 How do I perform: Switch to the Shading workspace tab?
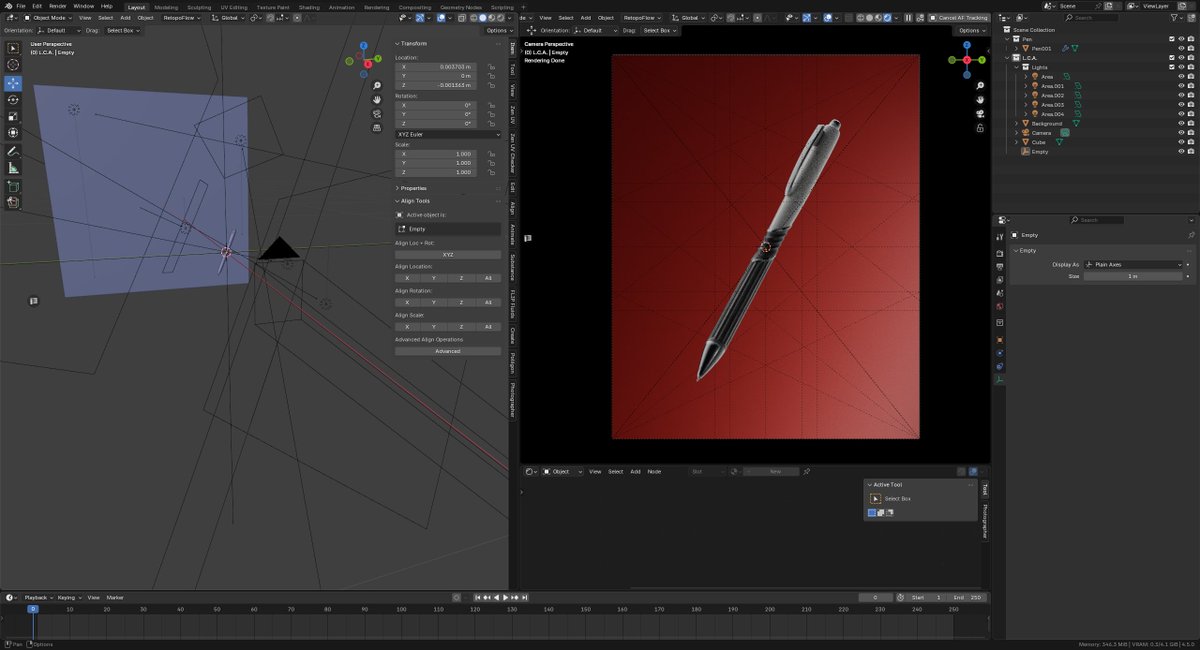pos(309,7)
